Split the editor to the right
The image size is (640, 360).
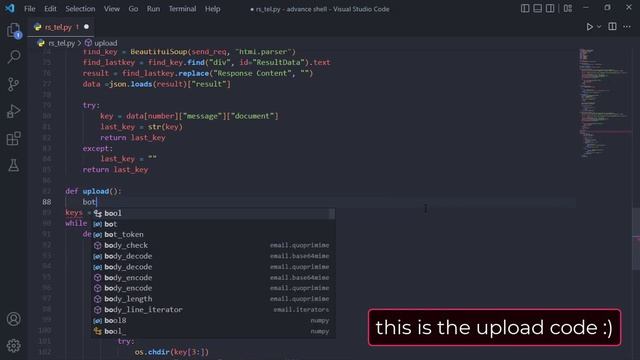tap(612, 27)
